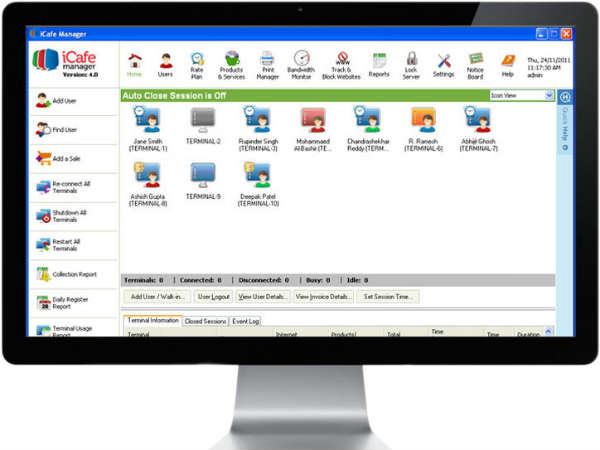Click the 'Terminals: 0' status text
This screenshot has width=600, height=450.
pyautogui.click(x=143, y=280)
